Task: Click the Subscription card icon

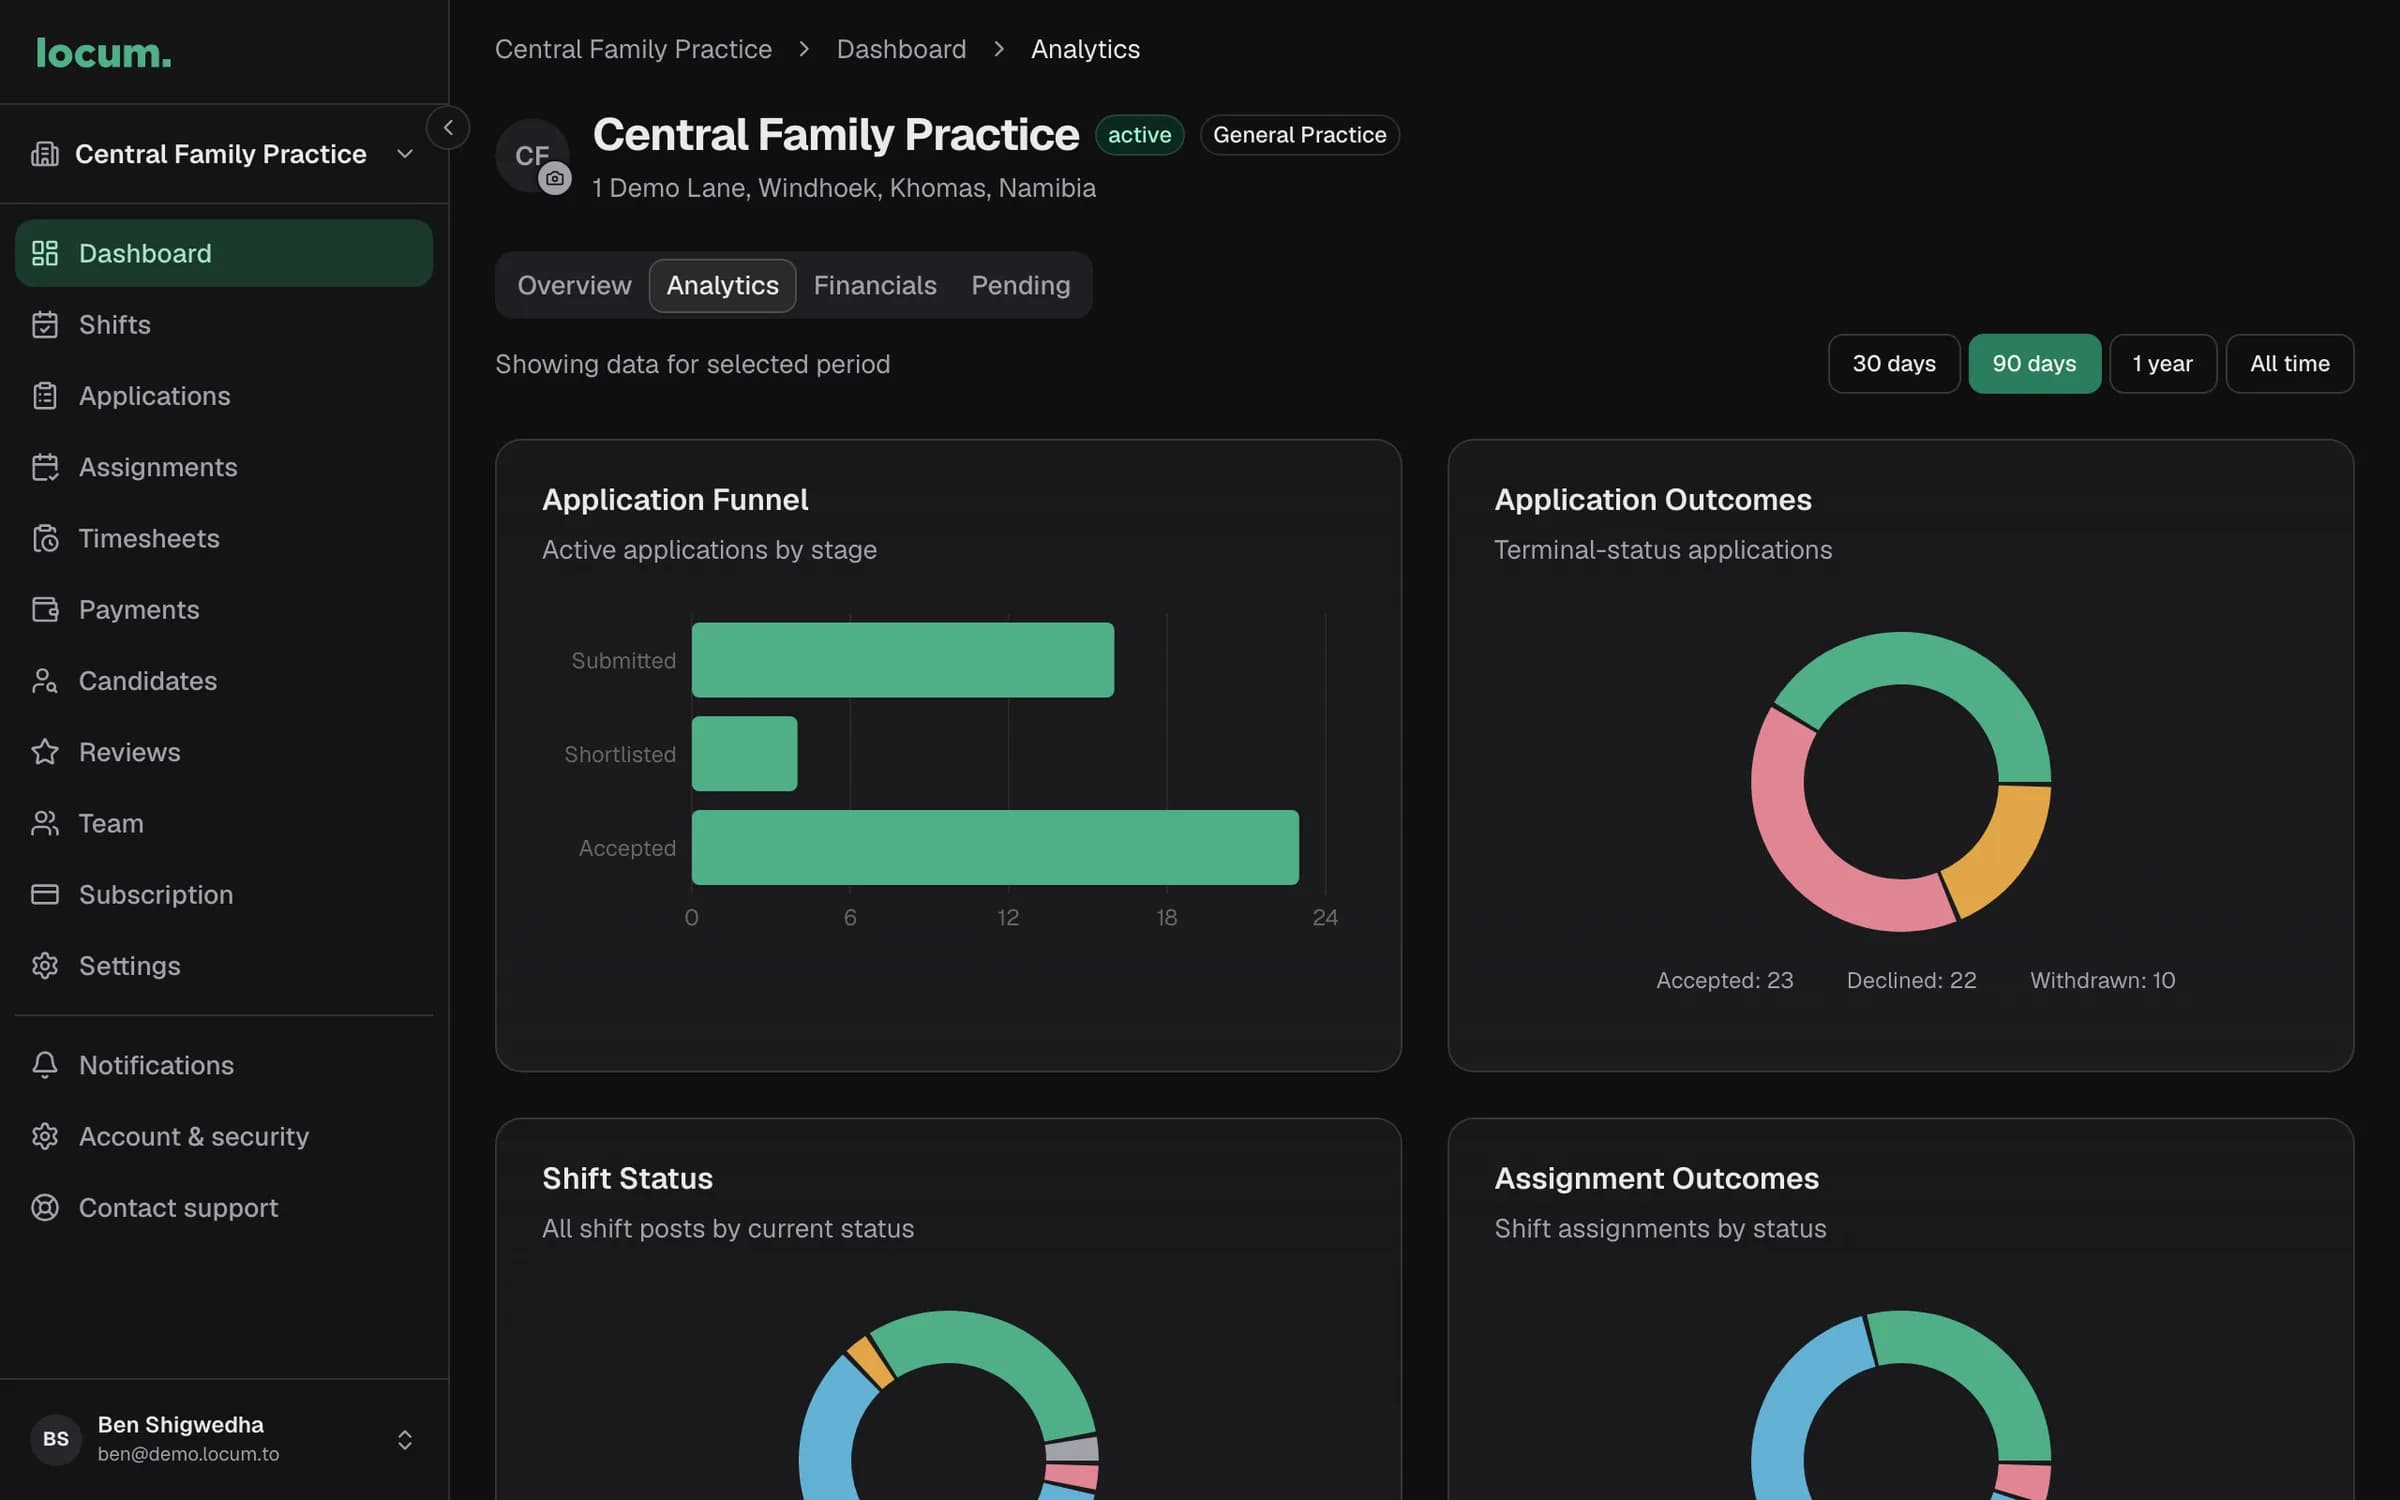Action: (45, 895)
